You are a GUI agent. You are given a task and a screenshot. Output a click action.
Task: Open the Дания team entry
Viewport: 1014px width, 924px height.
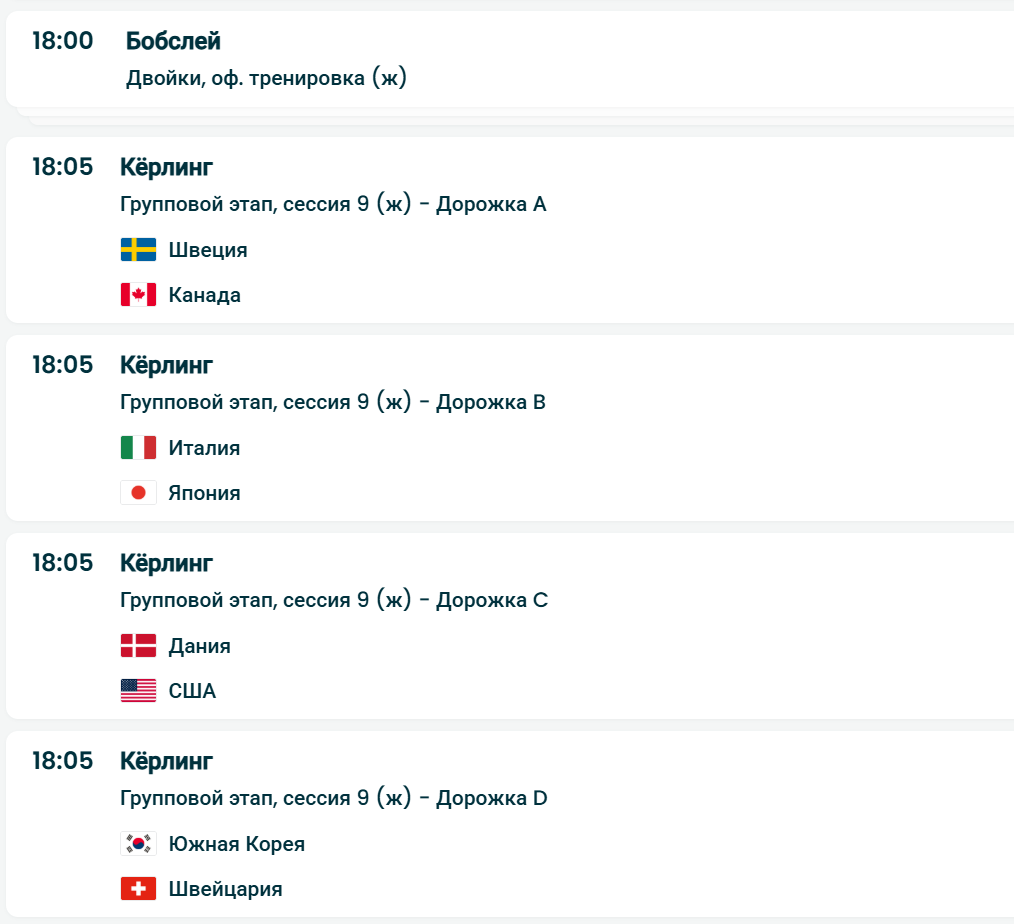pyautogui.click(x=199, y=646)
